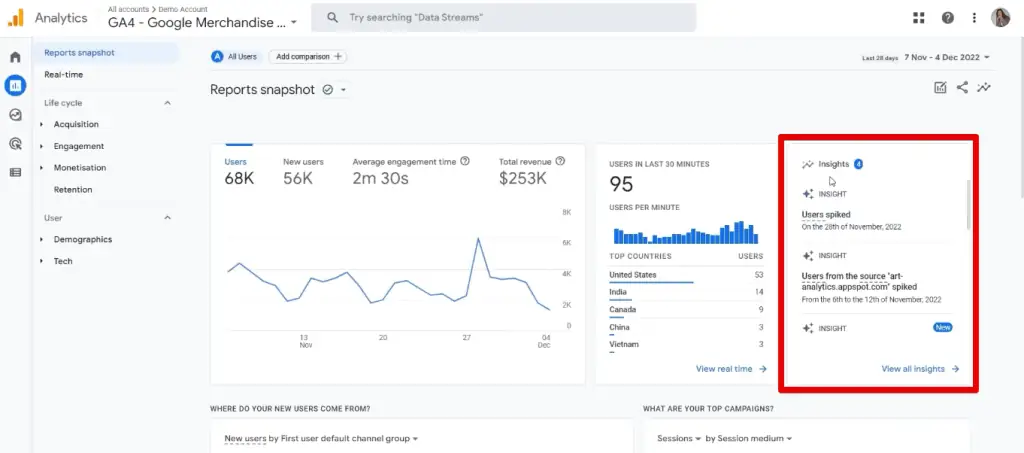Open the date range dropdown

946,58
